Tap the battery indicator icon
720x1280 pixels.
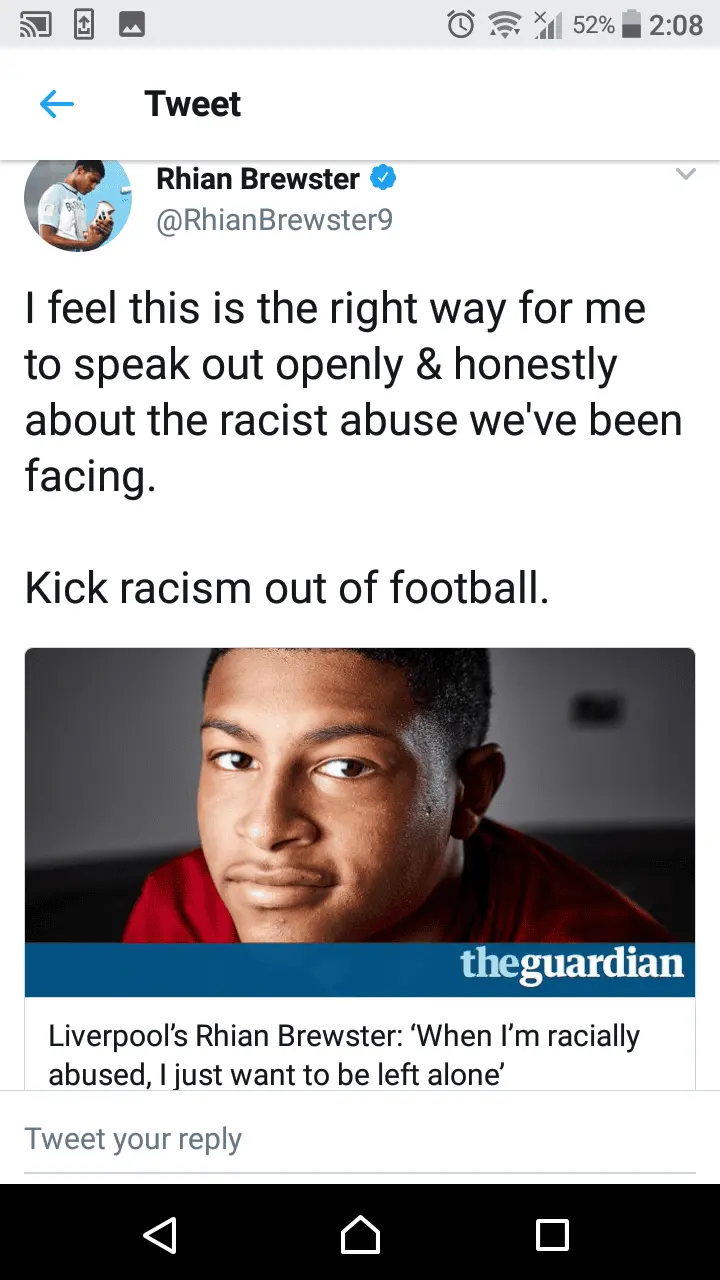click(631, 25)
